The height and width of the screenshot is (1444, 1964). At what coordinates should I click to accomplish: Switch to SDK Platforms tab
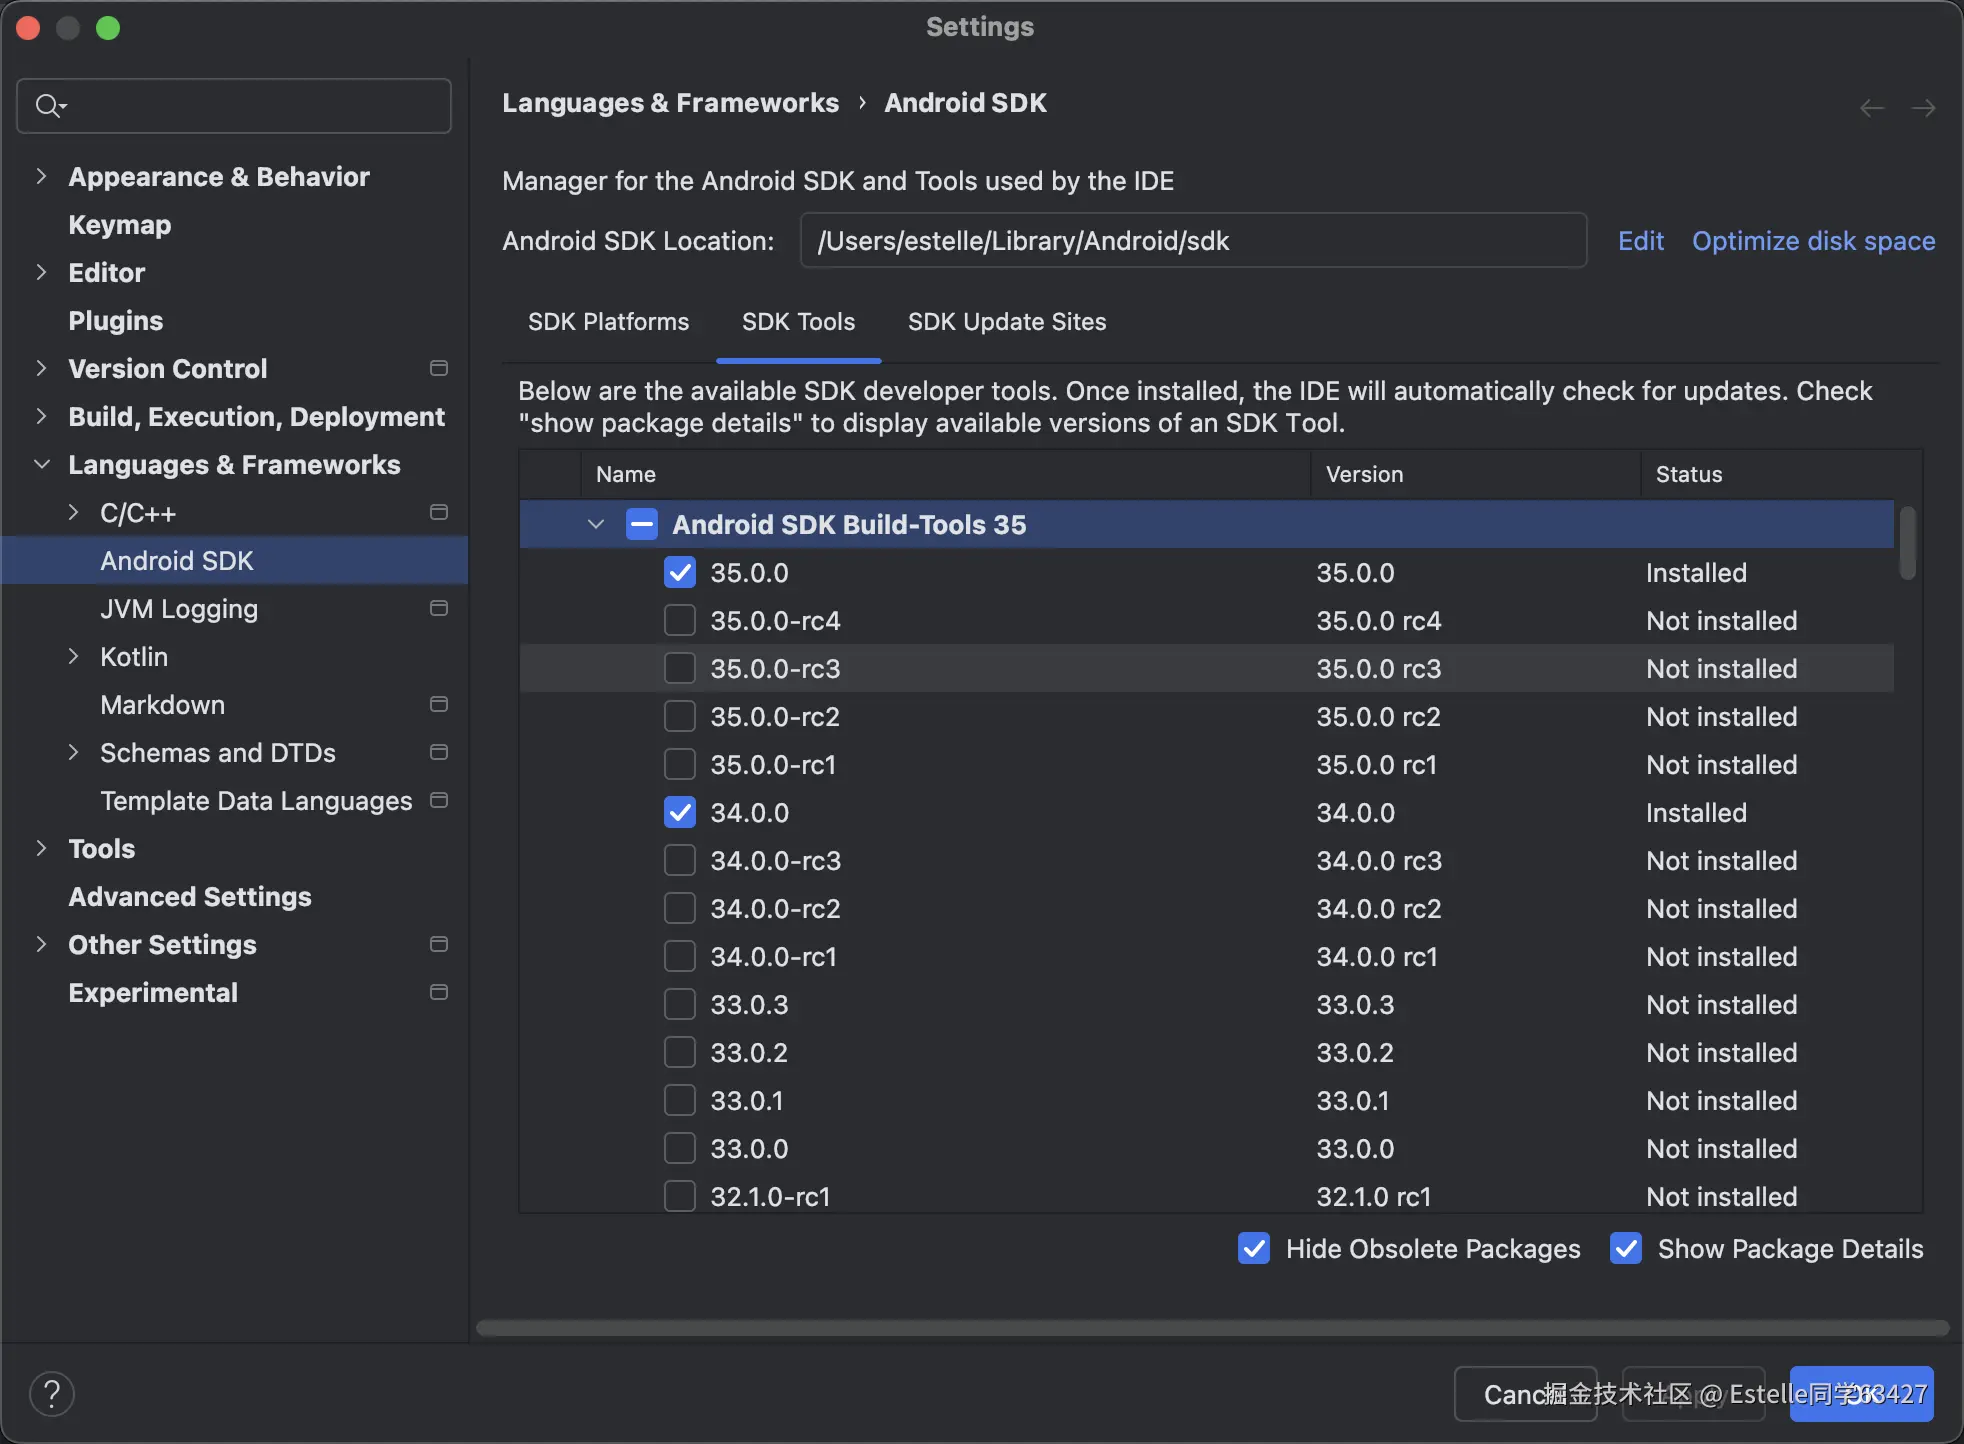click(608, 321)
